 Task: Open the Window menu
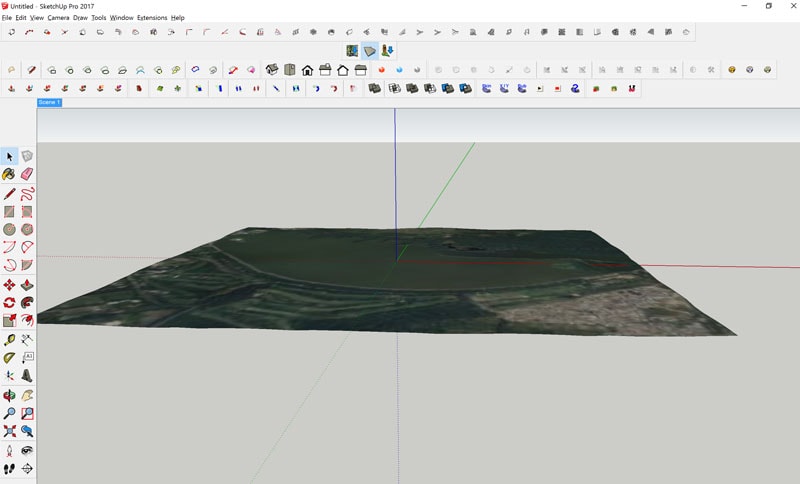point(121,17)
